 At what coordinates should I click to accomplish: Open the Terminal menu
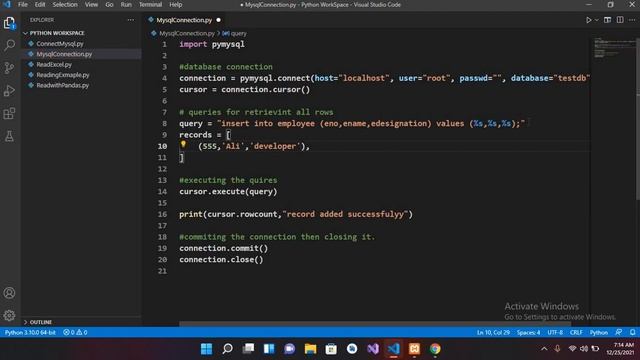[x=150, y=5]
